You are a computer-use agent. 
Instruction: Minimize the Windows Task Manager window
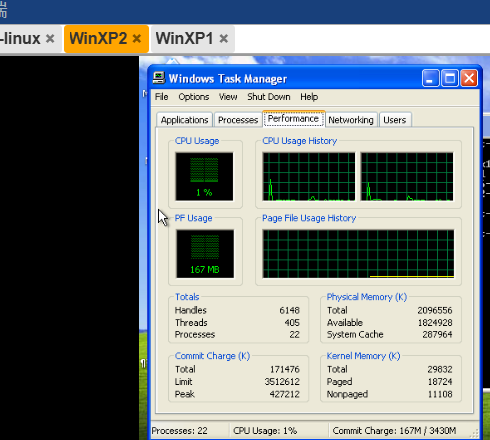tap(430, 78)
